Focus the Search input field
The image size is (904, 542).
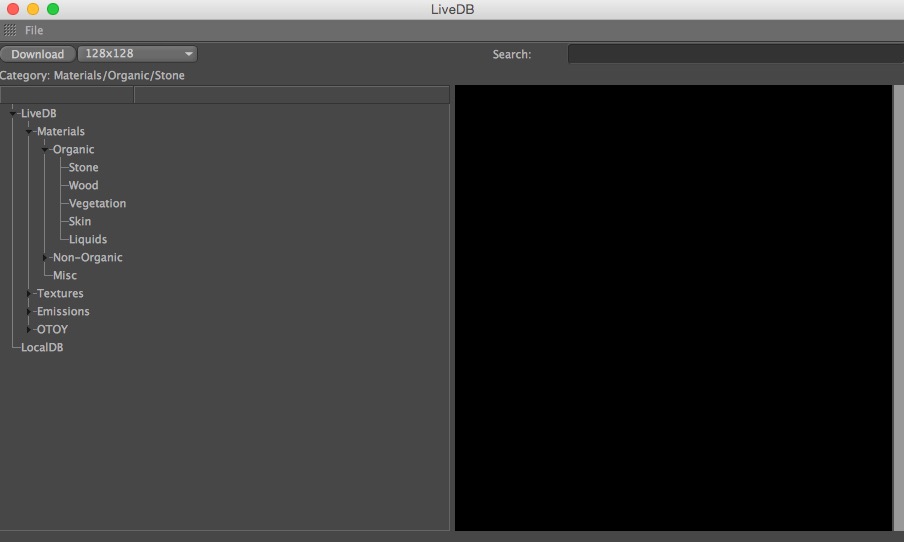coord(736,54)
